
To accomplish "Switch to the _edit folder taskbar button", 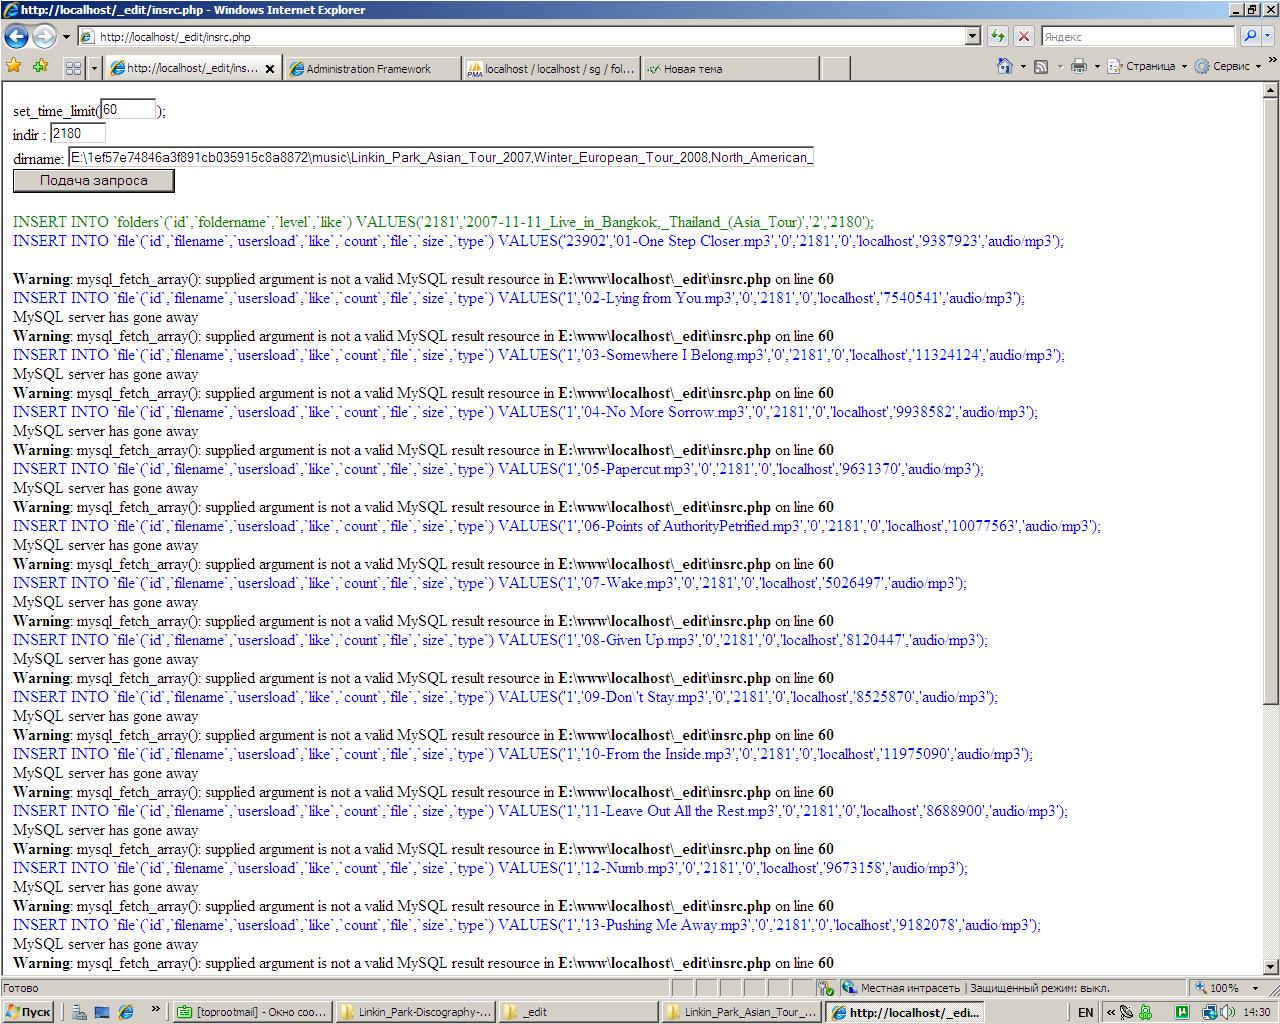I will coord(577,1012).
